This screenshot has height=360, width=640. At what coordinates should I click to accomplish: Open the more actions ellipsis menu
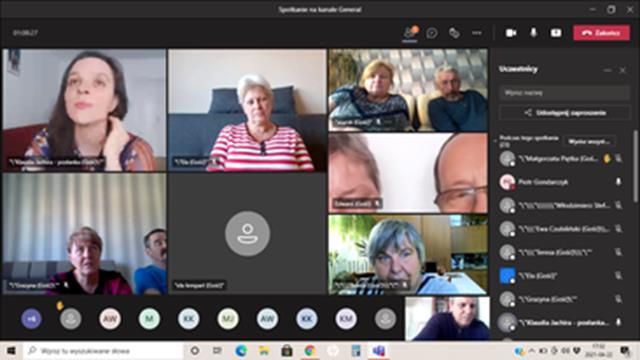(x=477, y=33)
